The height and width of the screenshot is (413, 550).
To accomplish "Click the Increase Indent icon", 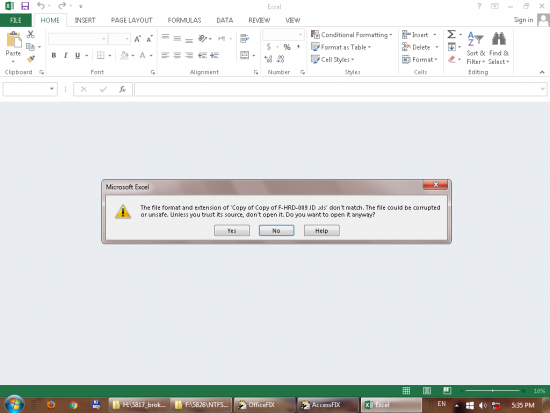I will 214,55.
